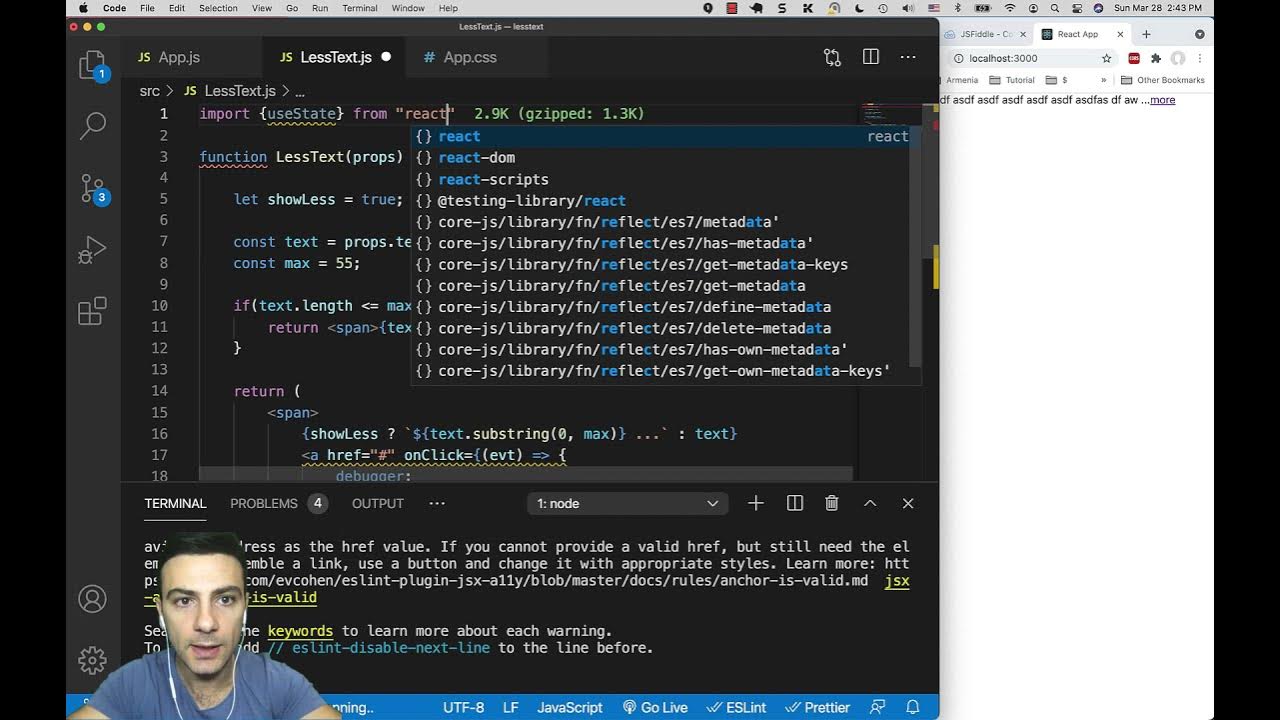This screenshot has width=1280, height=720.
Task: Show hidden bookmarks chevron in Chrome
Action: (1104, 80)
